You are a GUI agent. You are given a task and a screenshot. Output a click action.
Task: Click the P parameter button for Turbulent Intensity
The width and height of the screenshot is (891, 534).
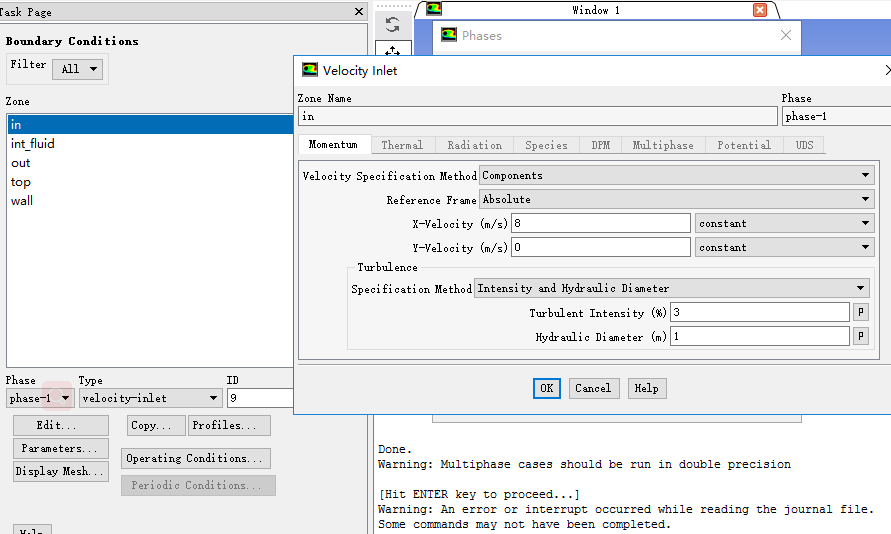tap(860, 313)
